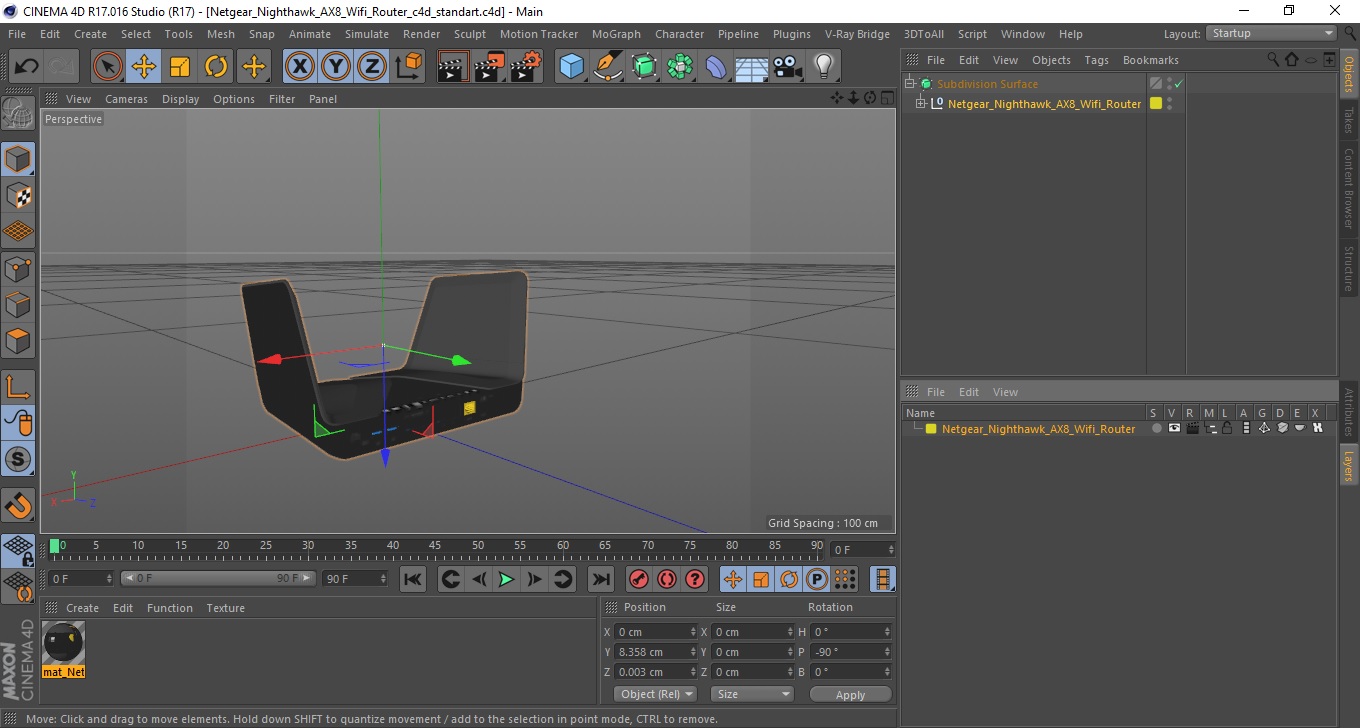
Task: Open Objects panel Bookmarks menu
Action: (x=1150, y=60)
